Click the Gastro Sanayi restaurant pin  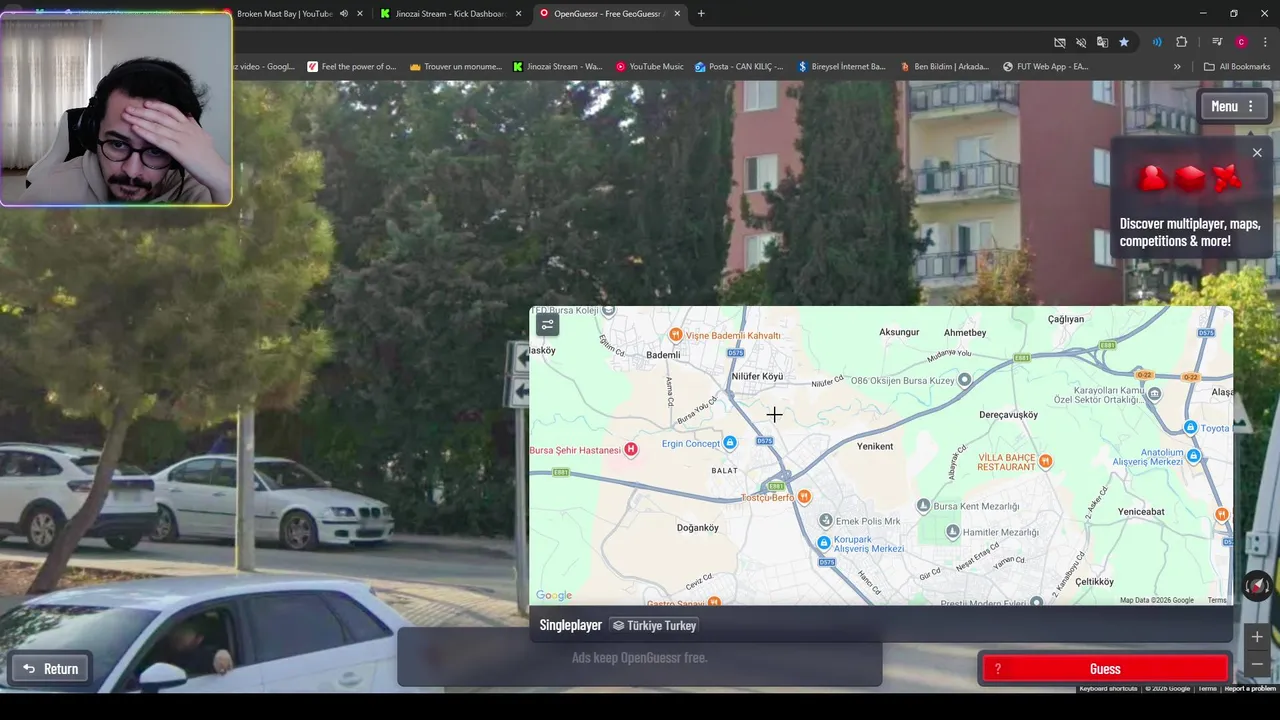click(x=713, y=602)
